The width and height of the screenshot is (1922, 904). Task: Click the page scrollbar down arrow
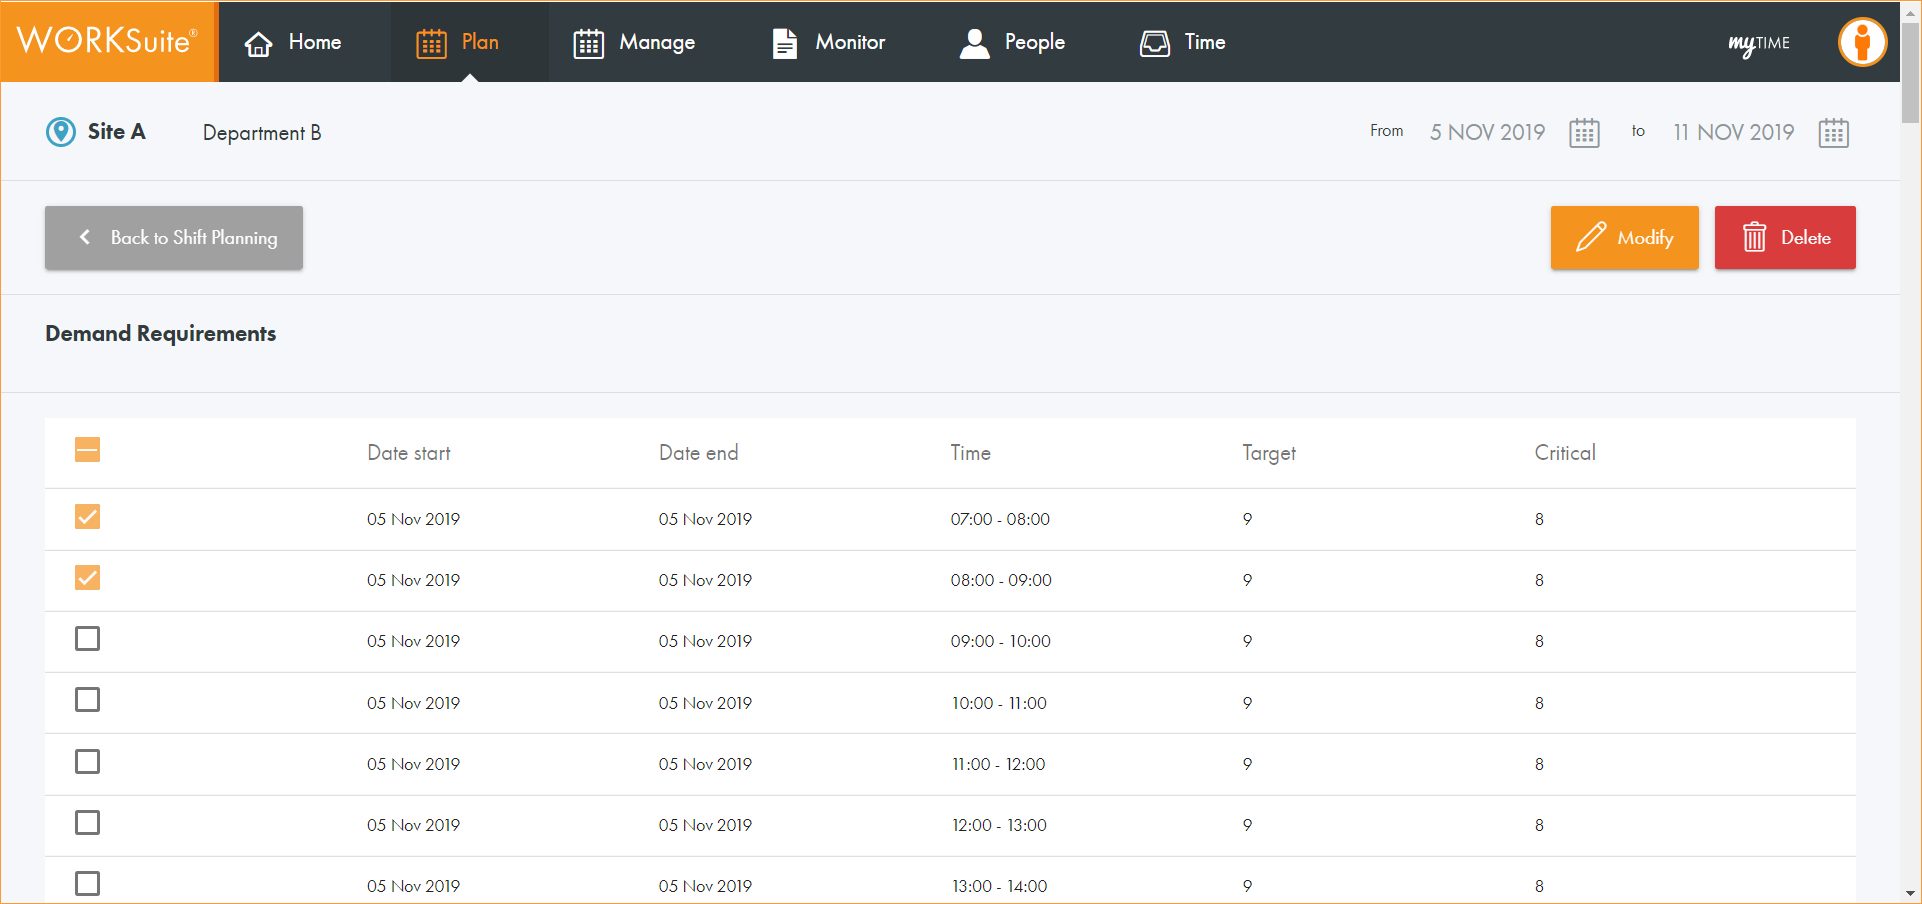pyautogui.click(x=1910, y=893)
